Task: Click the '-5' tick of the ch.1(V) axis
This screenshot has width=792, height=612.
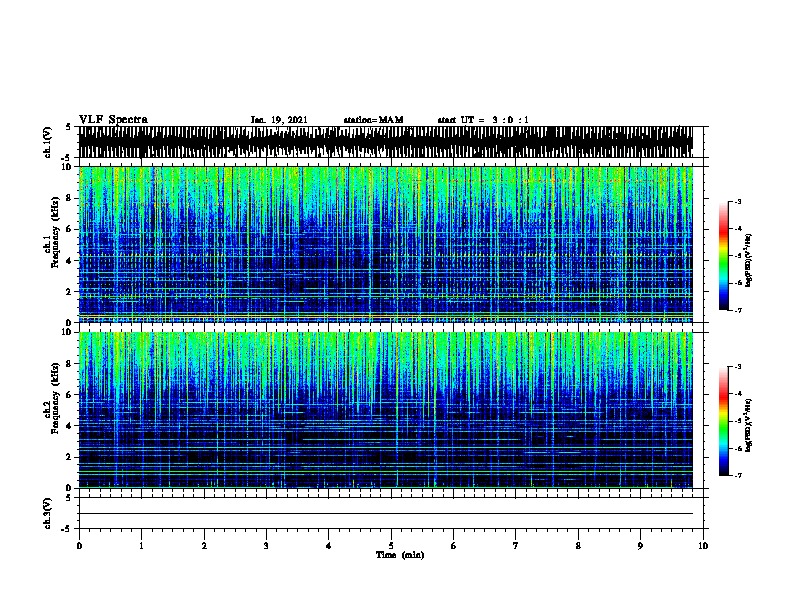Action: click(67, 158)
